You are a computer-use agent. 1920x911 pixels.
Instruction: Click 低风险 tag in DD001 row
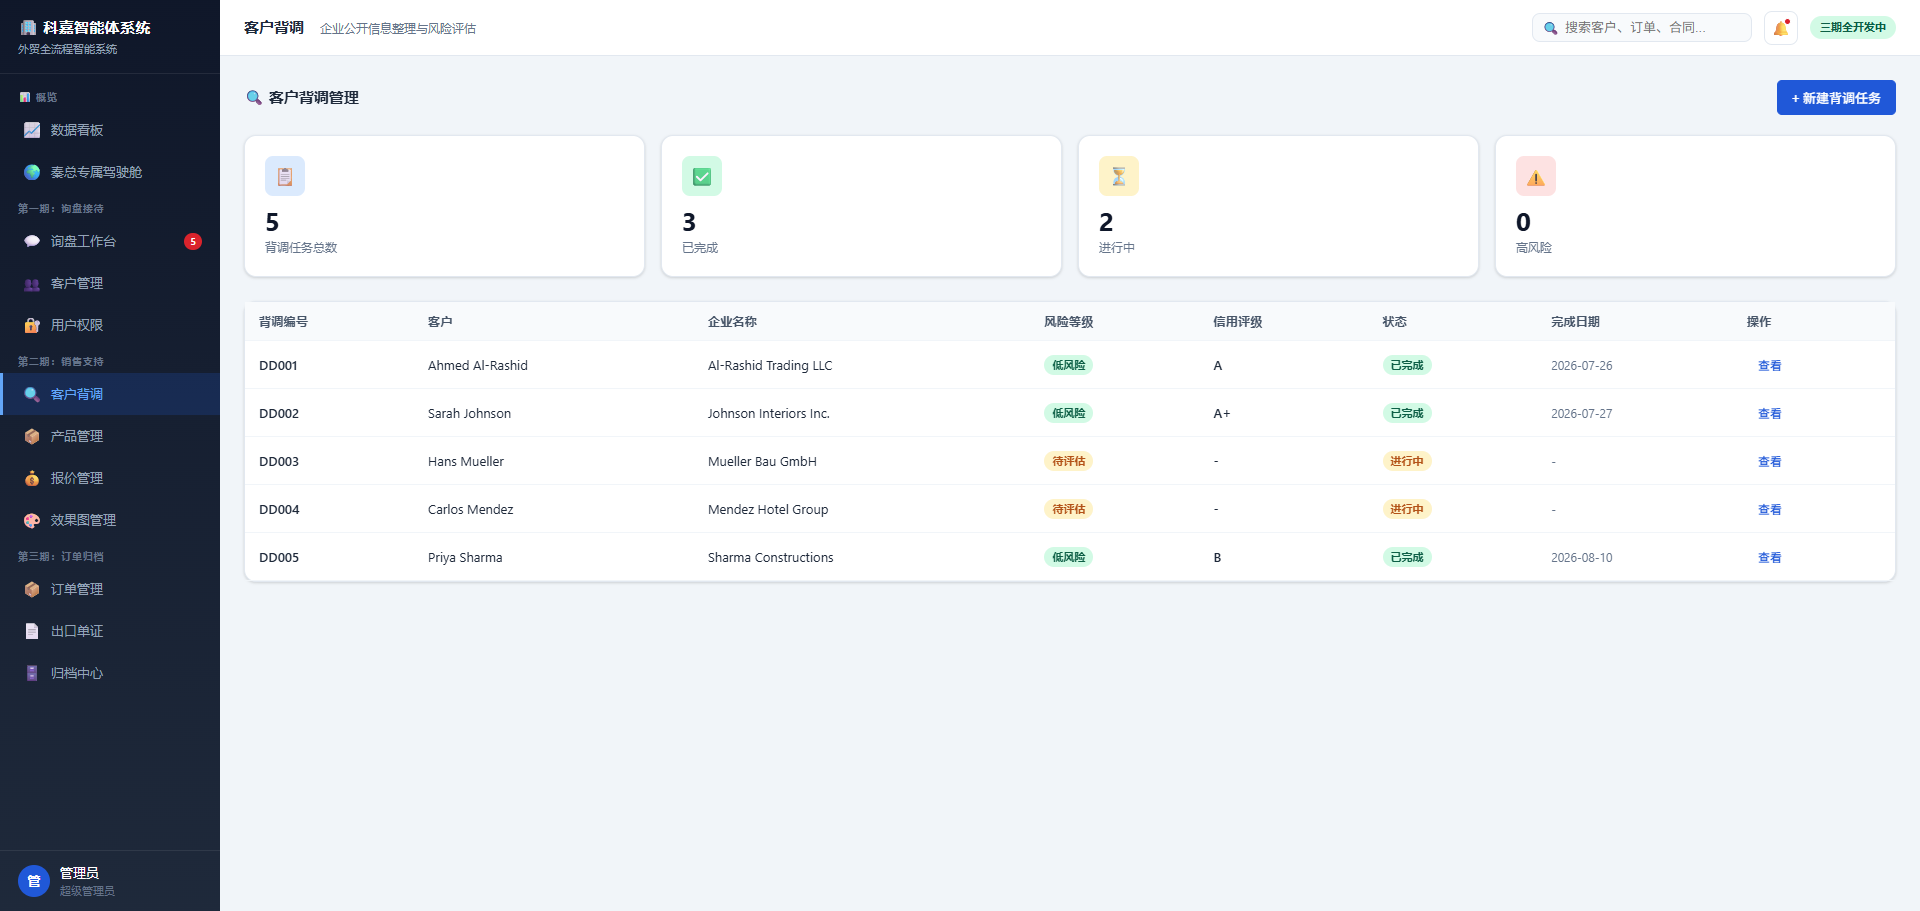tap(1068, 365)
